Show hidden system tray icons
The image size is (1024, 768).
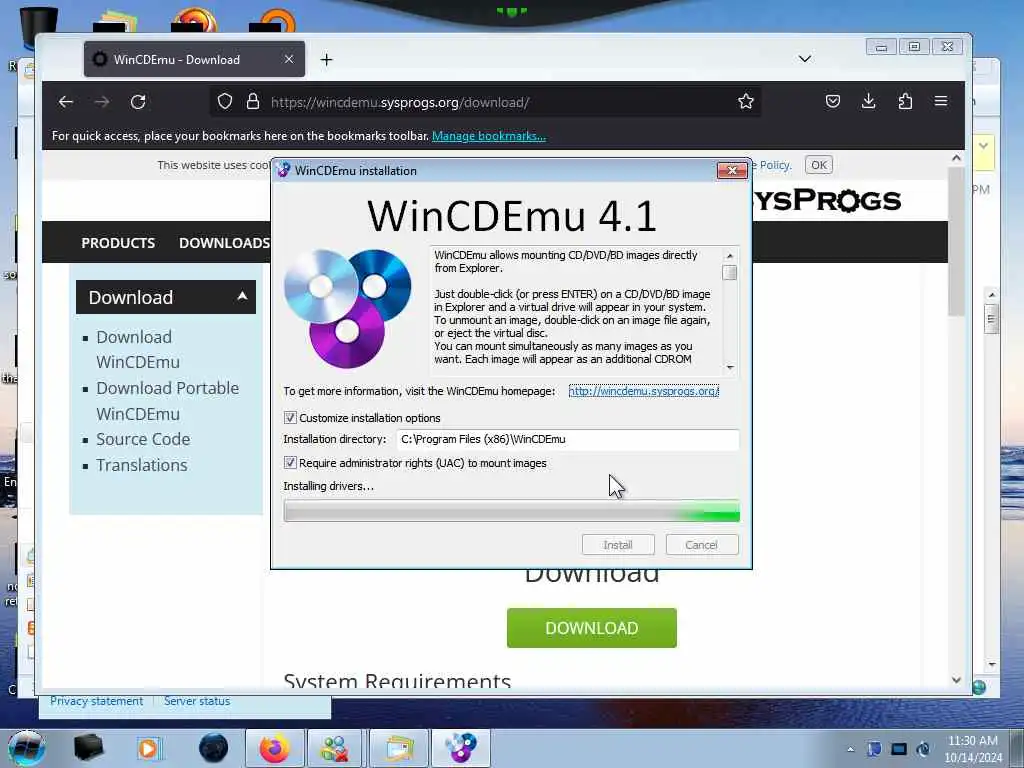click(850, 749)
